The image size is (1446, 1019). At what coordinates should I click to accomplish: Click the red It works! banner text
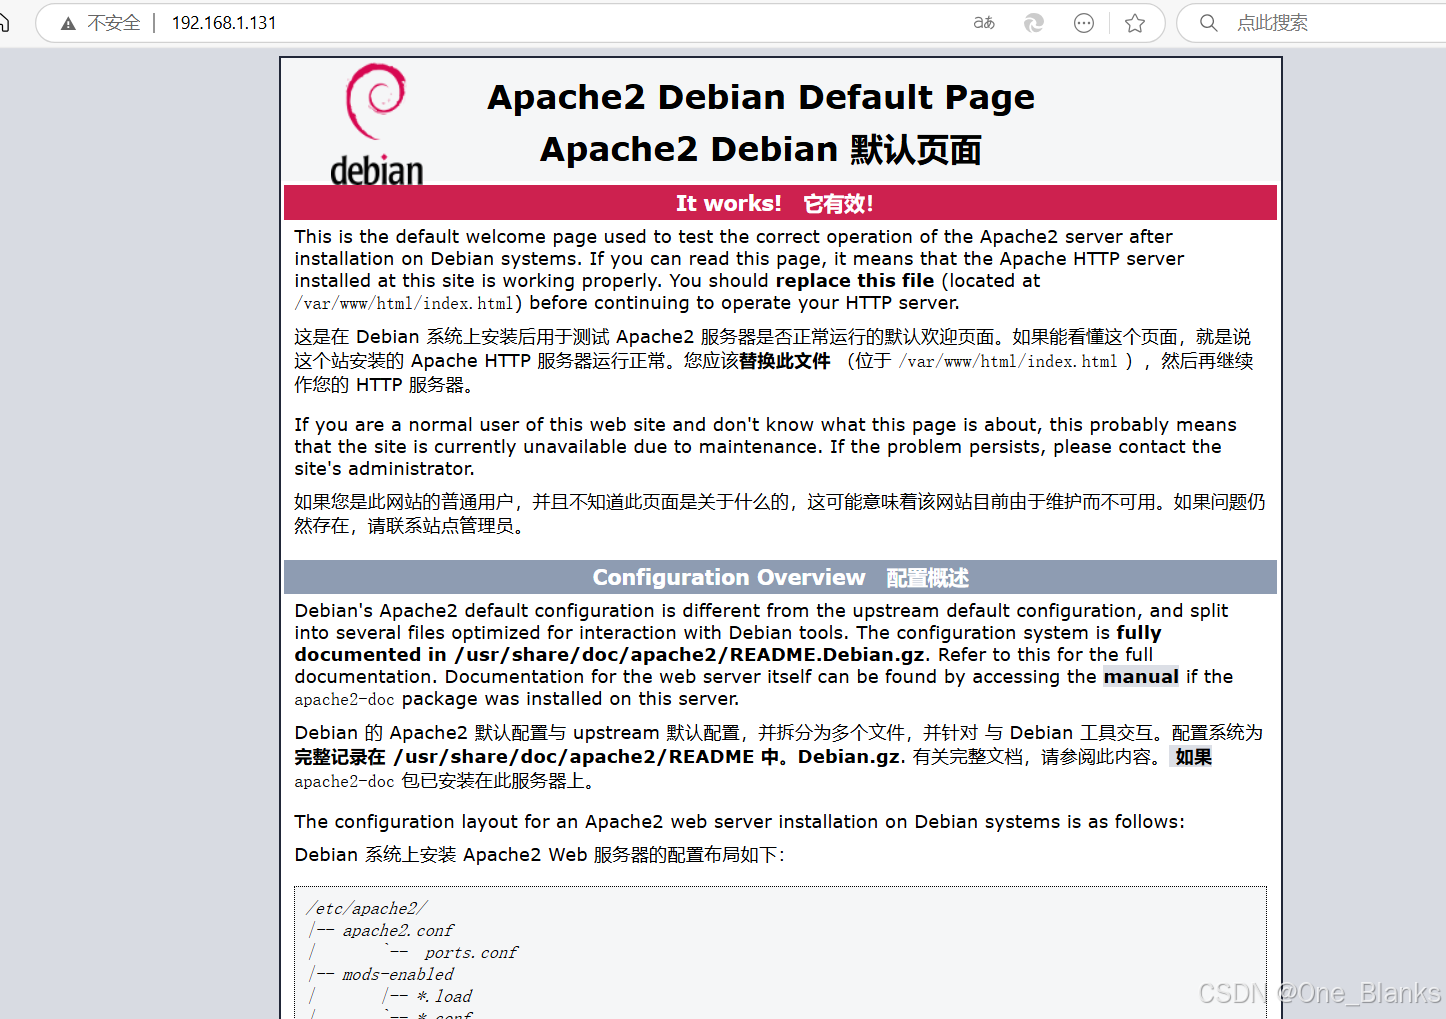click(x=729, y=203)
